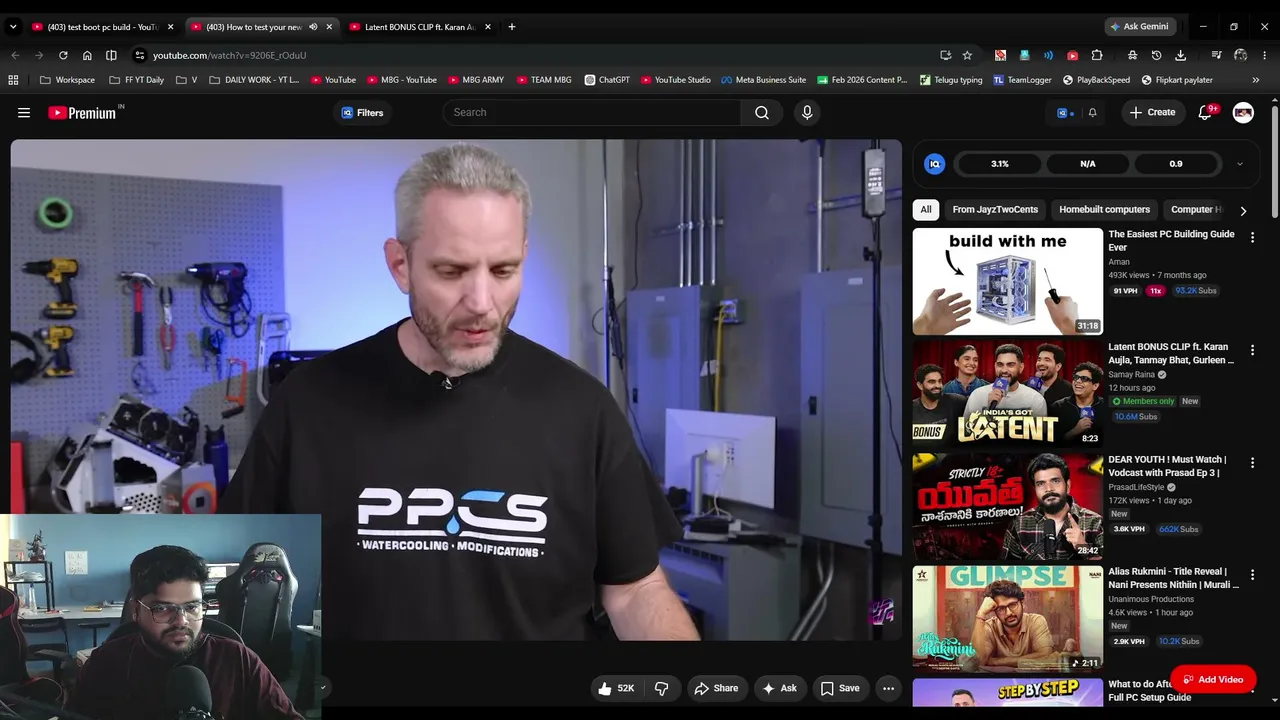Show hidden bookmarks with double chevron

tap(1255, 80)
